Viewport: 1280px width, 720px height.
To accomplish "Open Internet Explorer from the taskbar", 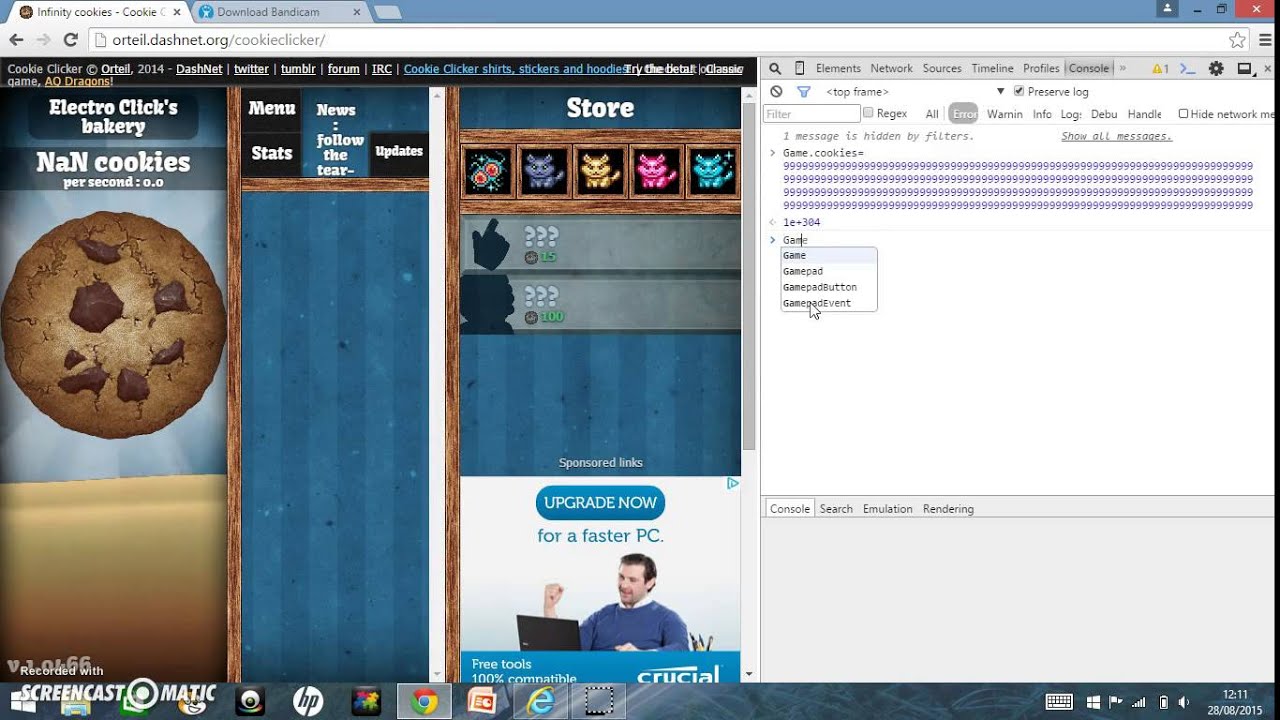I will [x=541, y=702].
